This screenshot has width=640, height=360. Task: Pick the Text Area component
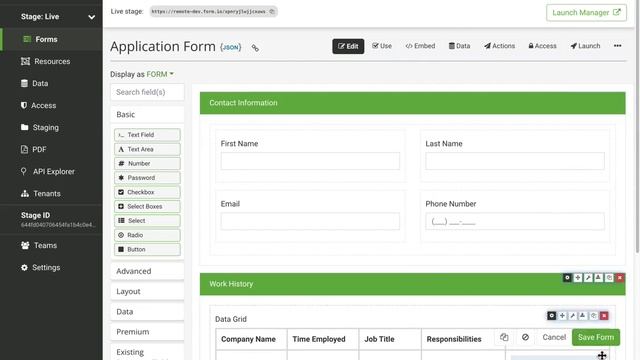pos(147,149)
